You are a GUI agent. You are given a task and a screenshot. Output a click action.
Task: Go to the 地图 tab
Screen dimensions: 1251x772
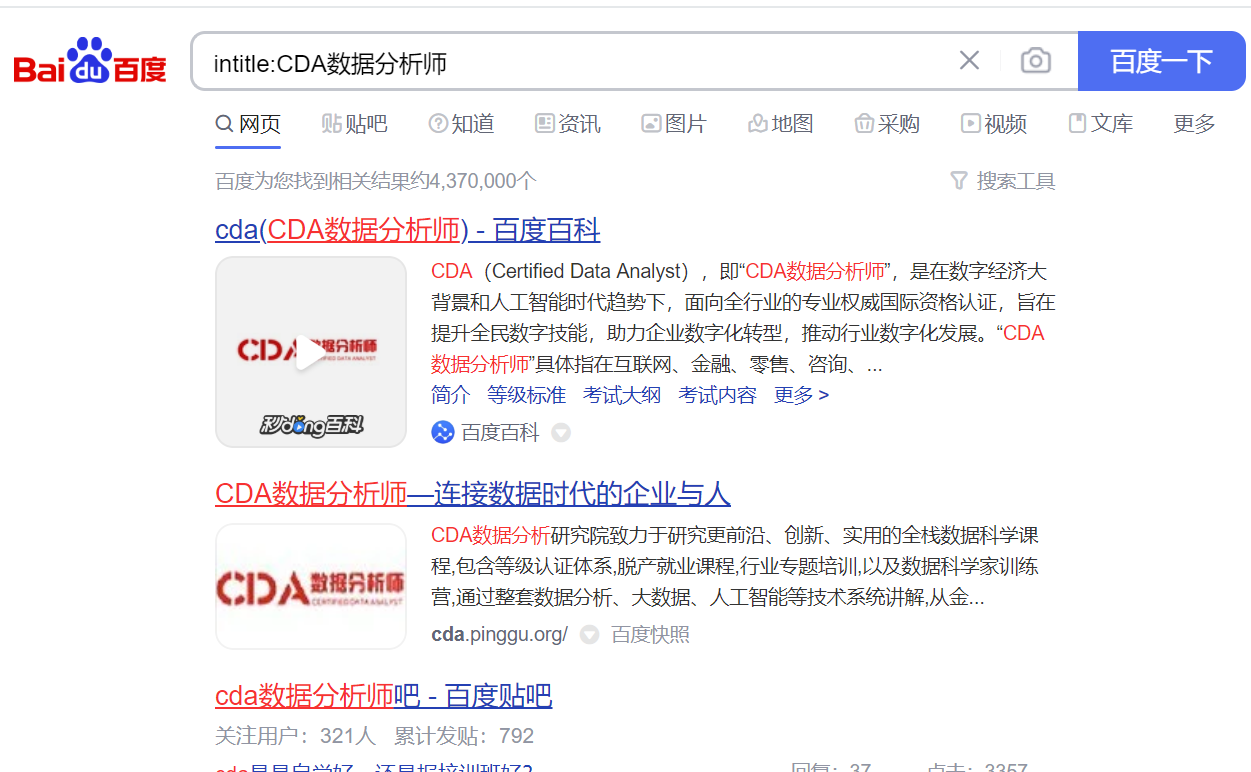[x=781, y=124]
